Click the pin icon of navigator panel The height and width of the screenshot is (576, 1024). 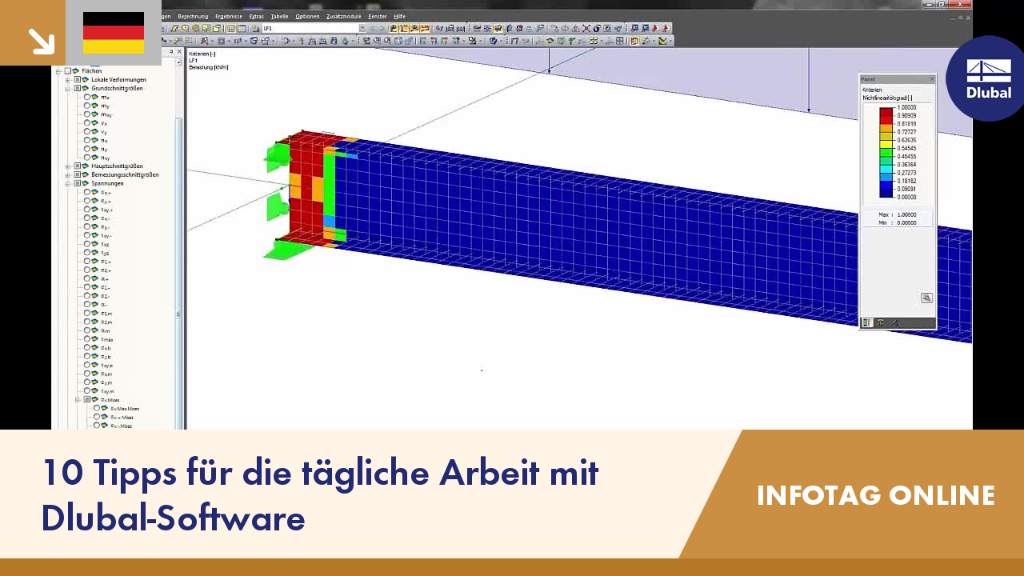click(171, 52)
